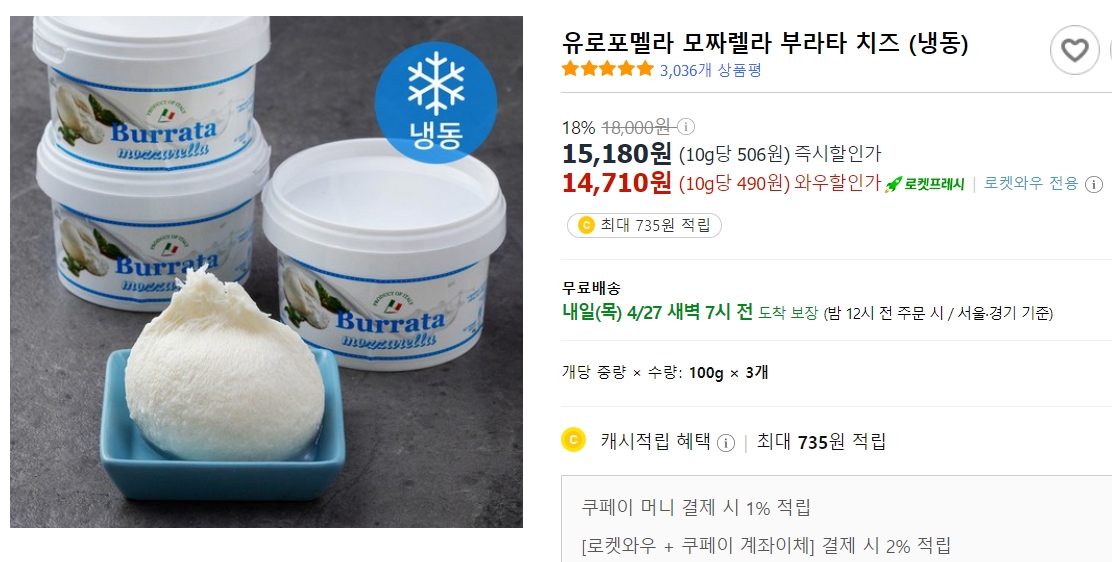Click the 15,180원 즉시할인가 price
This screenshot has height=562, width=1112.
pos(721,153)
